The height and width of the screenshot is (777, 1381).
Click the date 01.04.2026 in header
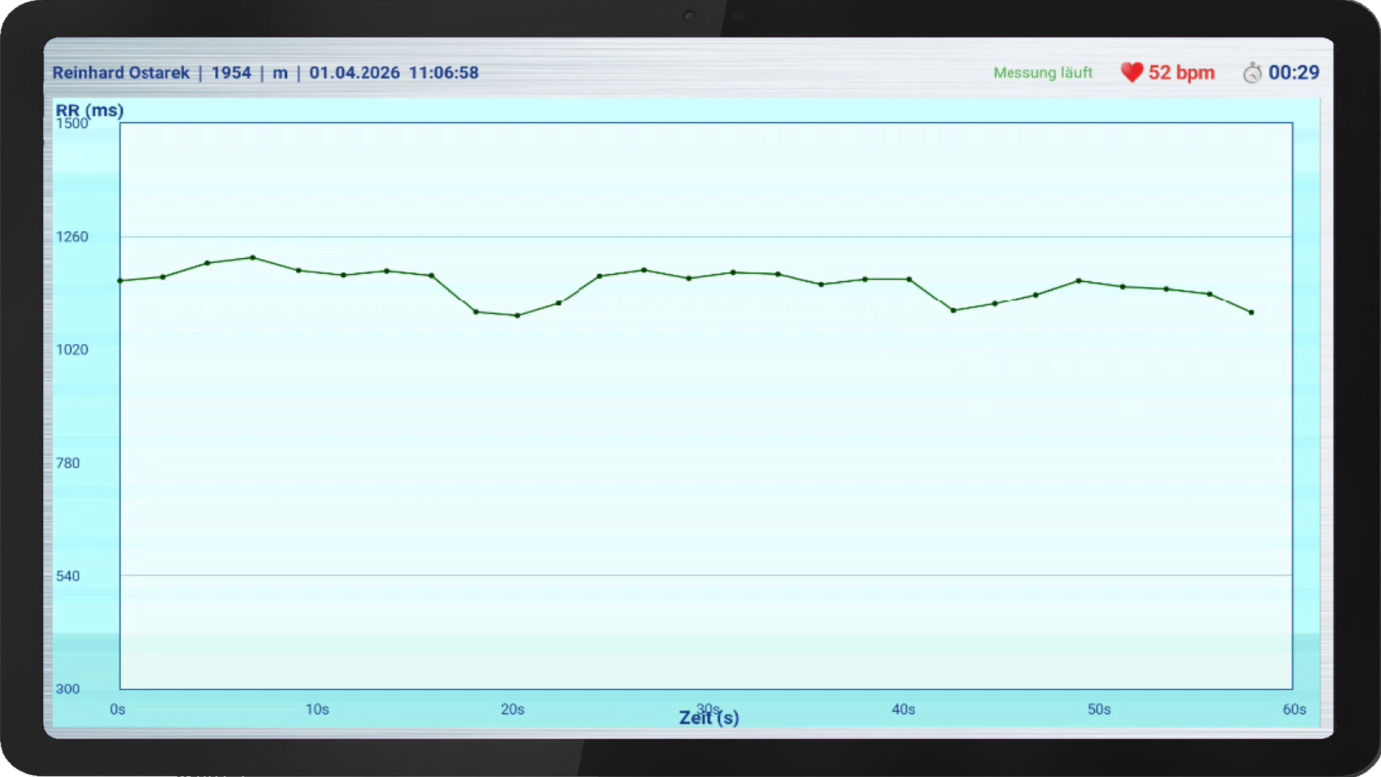pos(354,73)
